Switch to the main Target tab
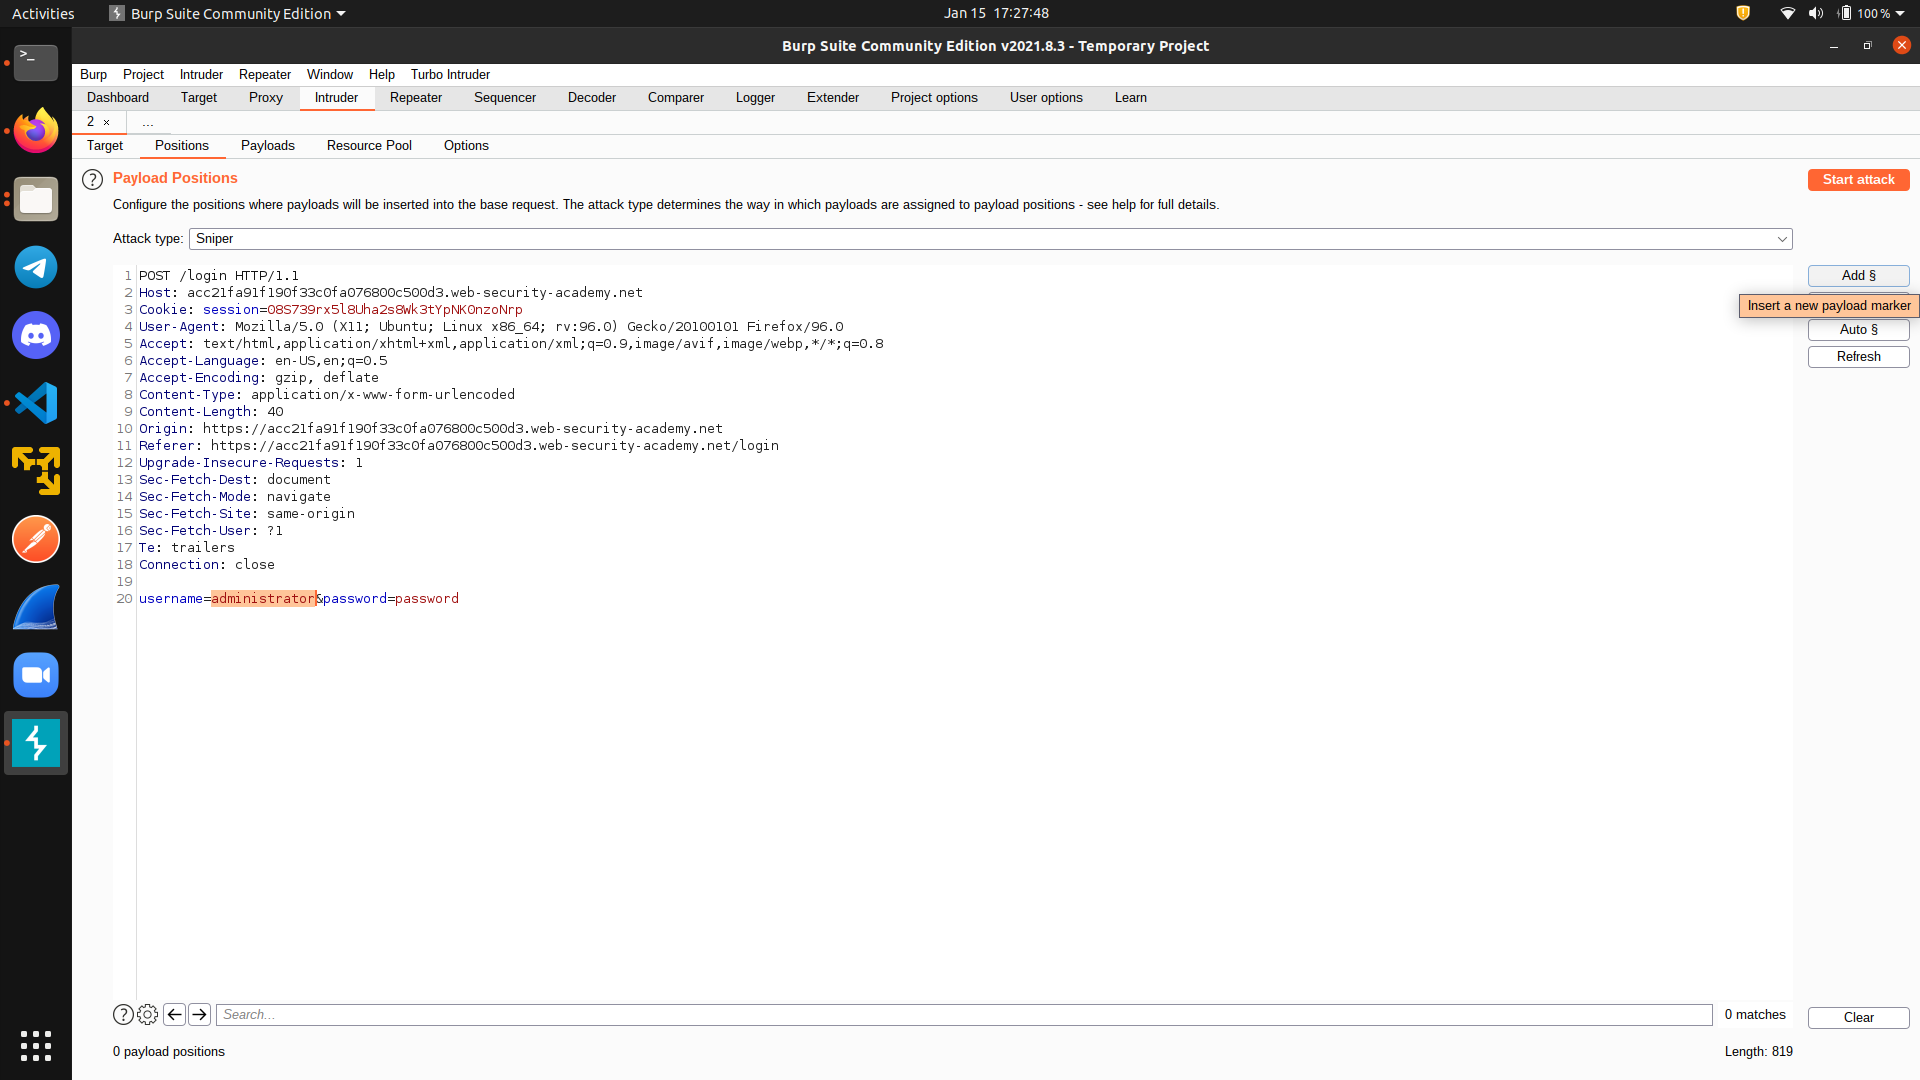The width and height of the screenshot is (1920, 1080). pos(199,98)
